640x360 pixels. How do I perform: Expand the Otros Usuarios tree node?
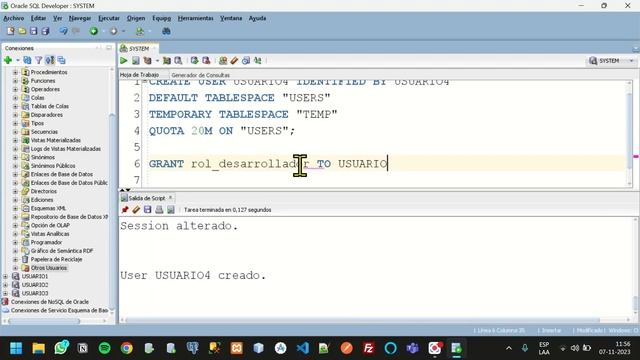tap(15, 268)
